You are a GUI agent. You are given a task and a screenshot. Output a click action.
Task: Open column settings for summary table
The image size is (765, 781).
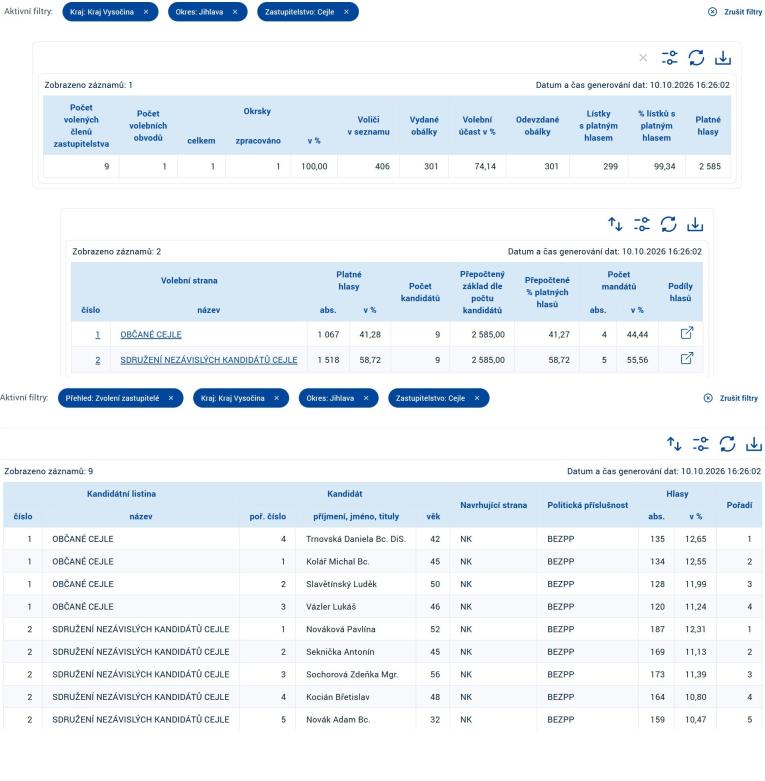669,58
